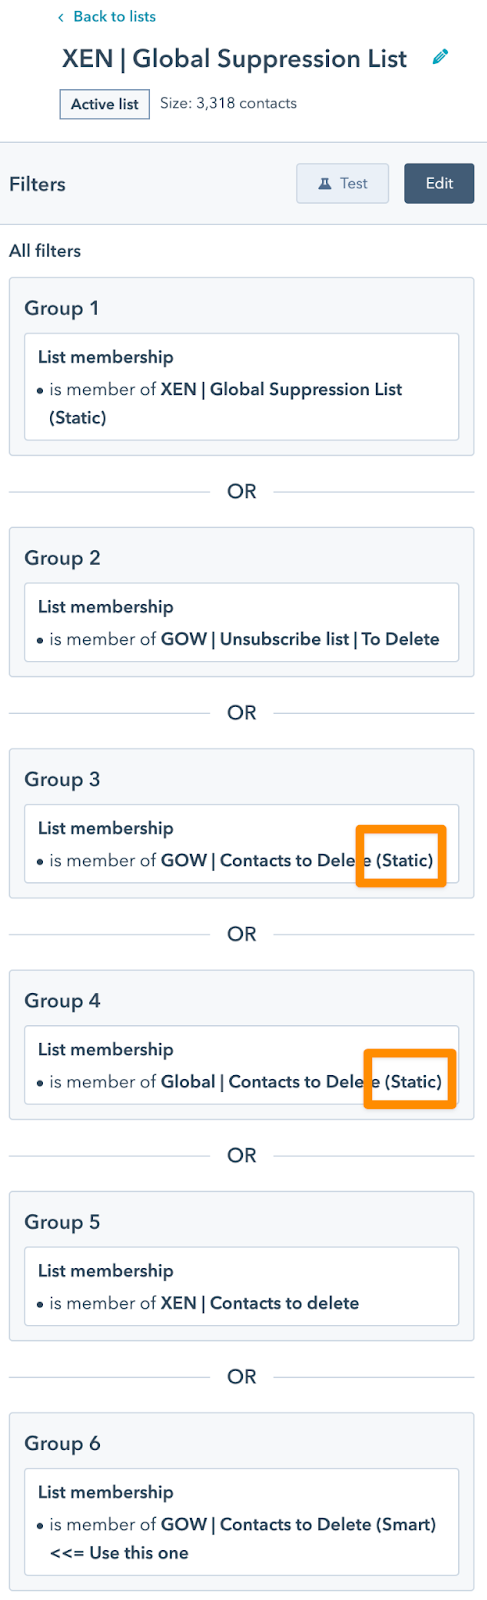Open the Edit filters button
Screen dimensions: 487x1600
coord(439,184)
